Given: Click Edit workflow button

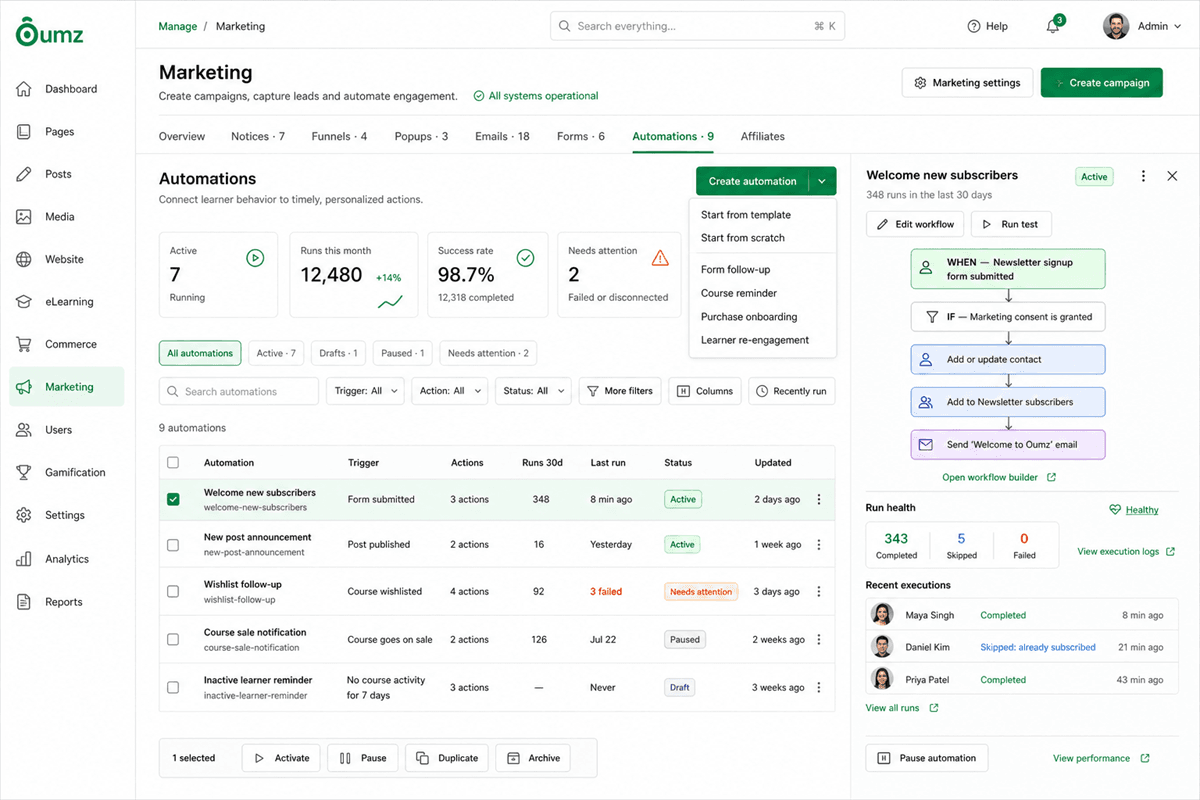Looking at the screenshot, I should 916,224.
